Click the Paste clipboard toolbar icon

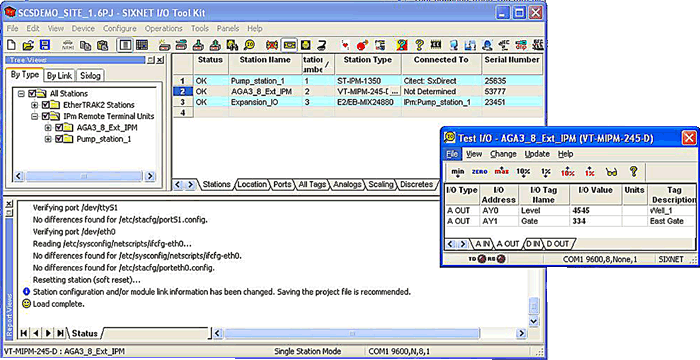103,45
